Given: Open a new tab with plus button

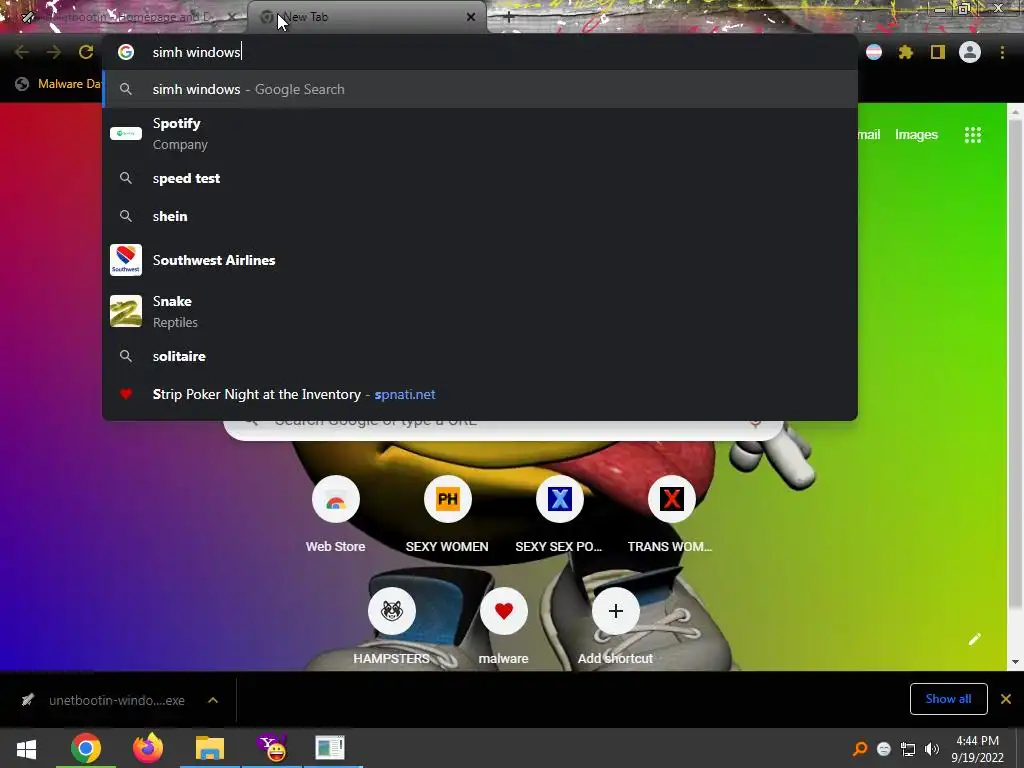Looking at the screenshot, I should coord(509,17).
